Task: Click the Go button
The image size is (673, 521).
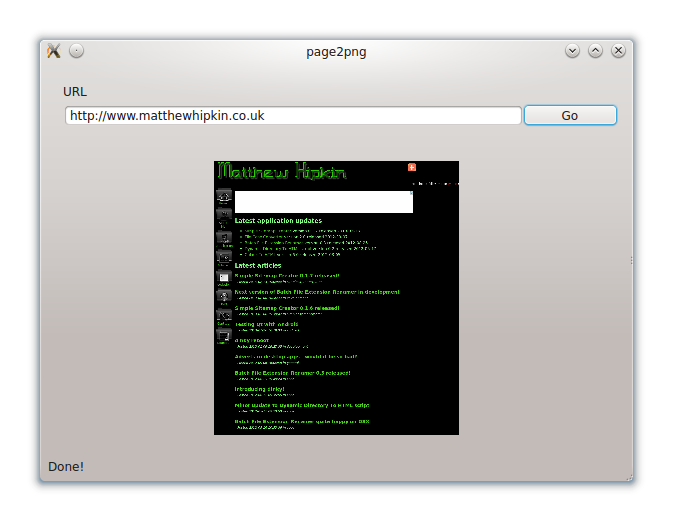Action: coord(570,115)
